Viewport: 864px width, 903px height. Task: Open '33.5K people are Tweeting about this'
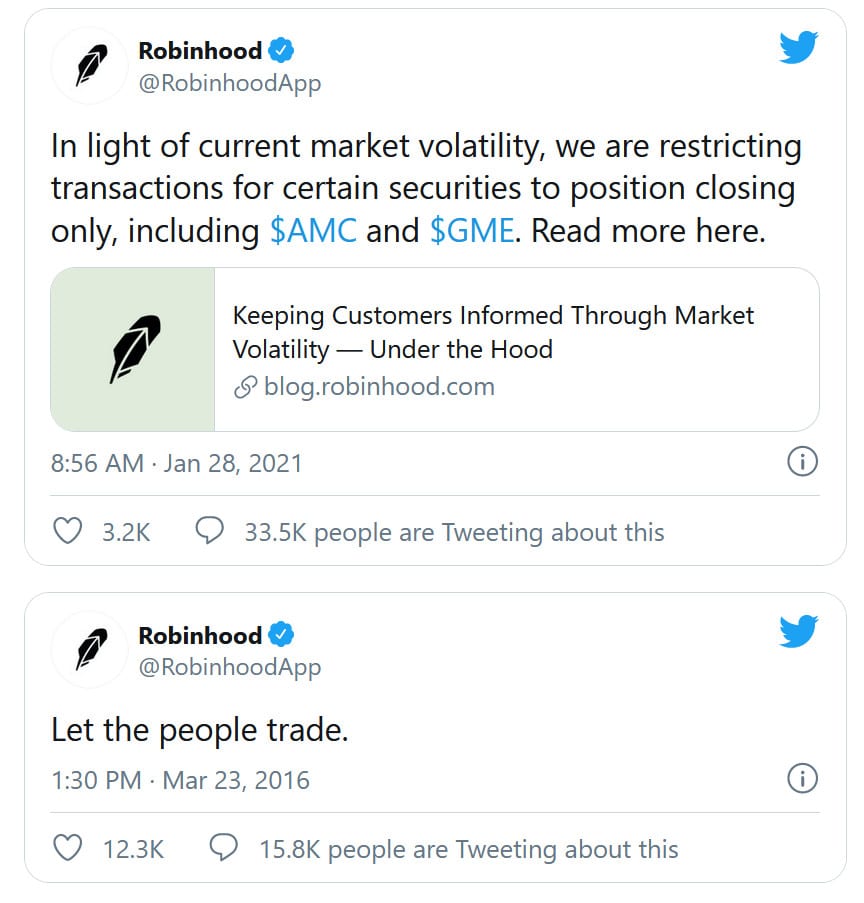click(454, 532)
